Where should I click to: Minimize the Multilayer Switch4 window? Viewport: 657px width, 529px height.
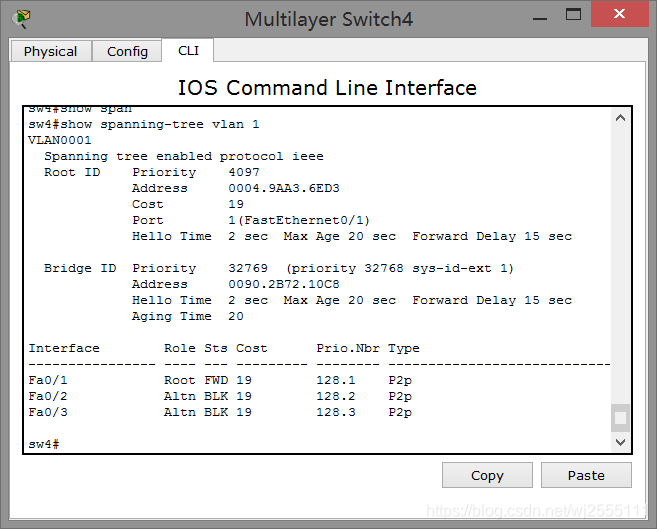pos(540,19)
